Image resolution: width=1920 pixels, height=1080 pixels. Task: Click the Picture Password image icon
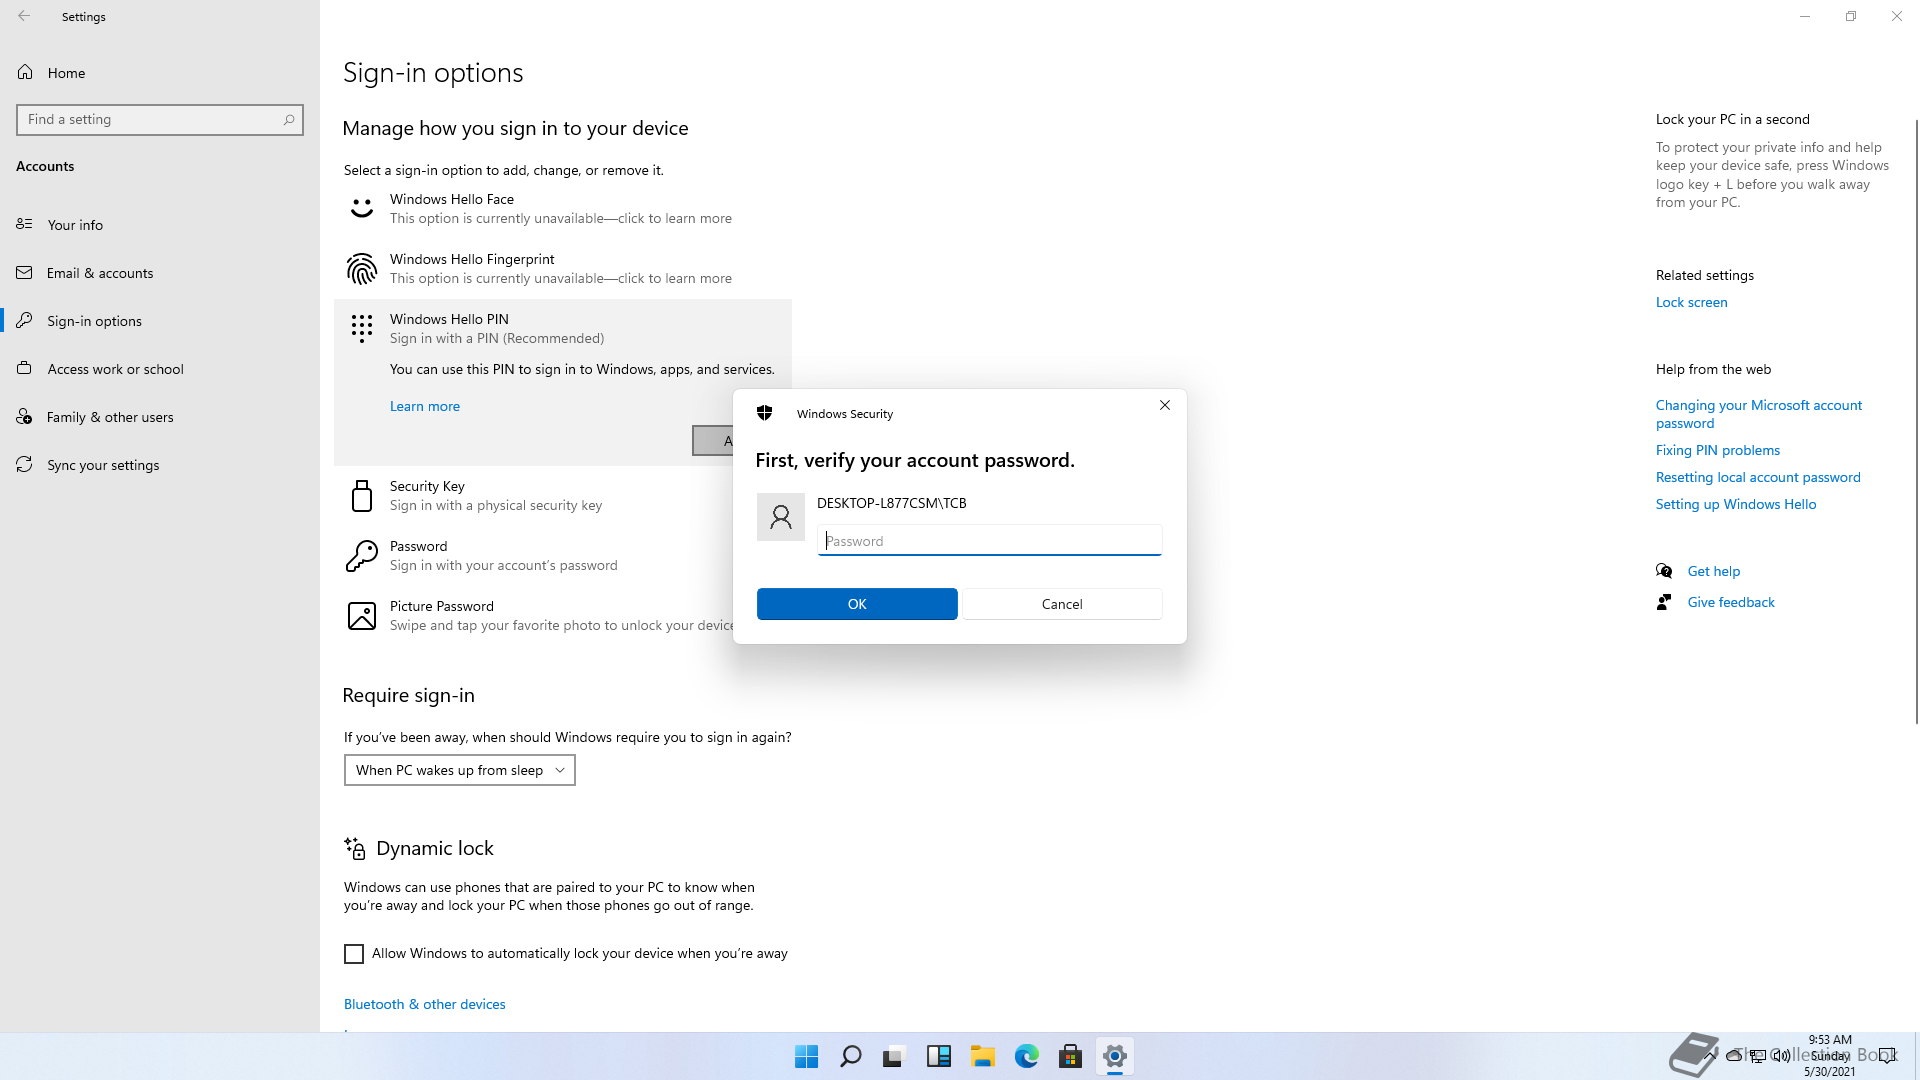pos(362,615)
